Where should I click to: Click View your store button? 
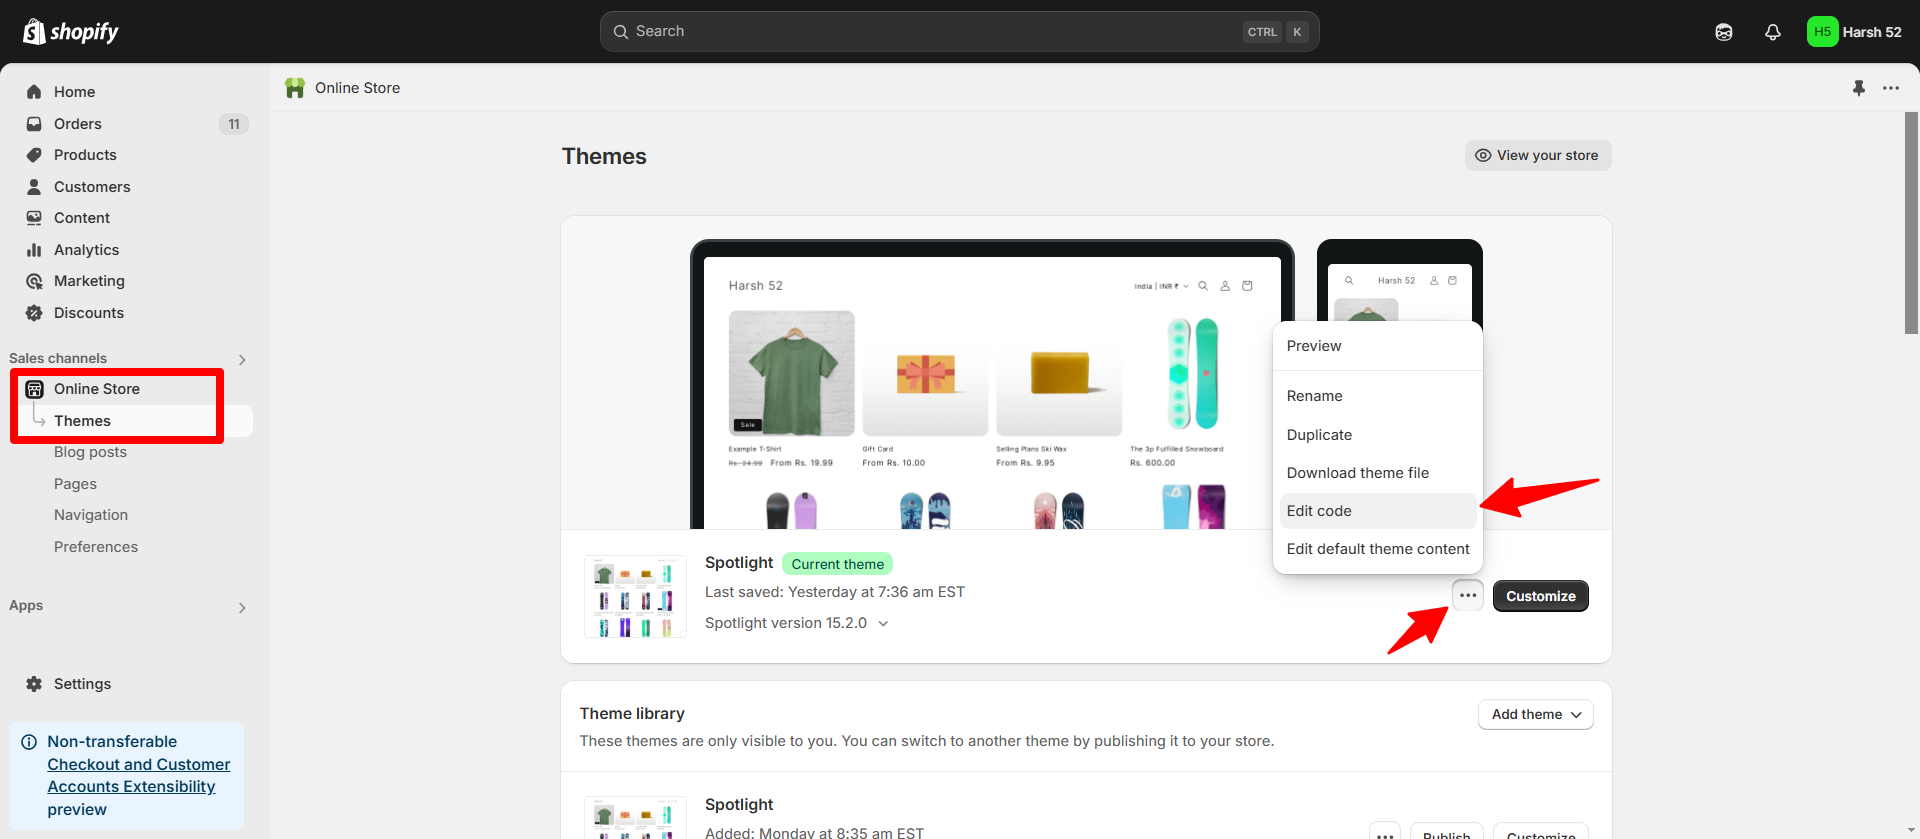pos(1538,155)
